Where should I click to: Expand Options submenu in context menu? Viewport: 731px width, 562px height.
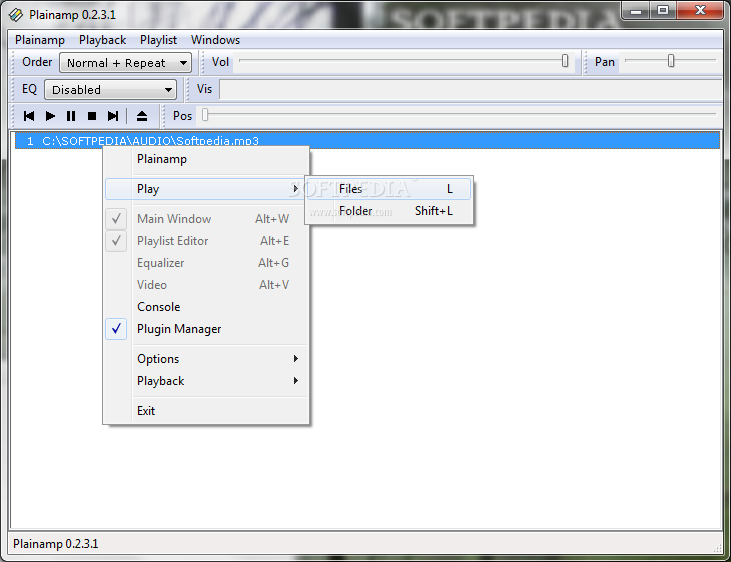pyautogui.click(x=206, y=359)
